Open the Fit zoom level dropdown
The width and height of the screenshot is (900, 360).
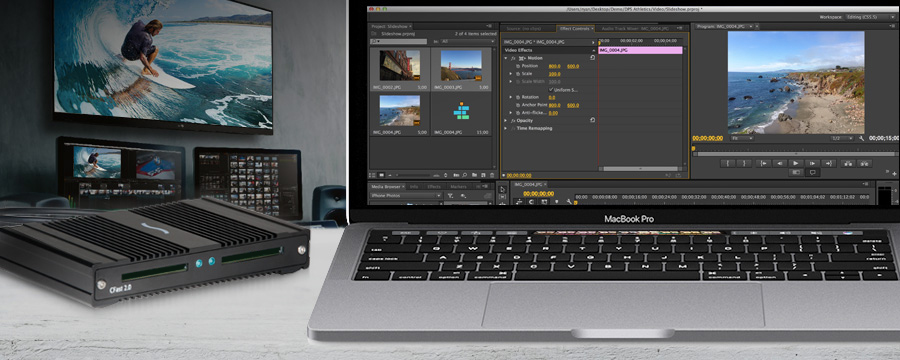click(742, 138)
